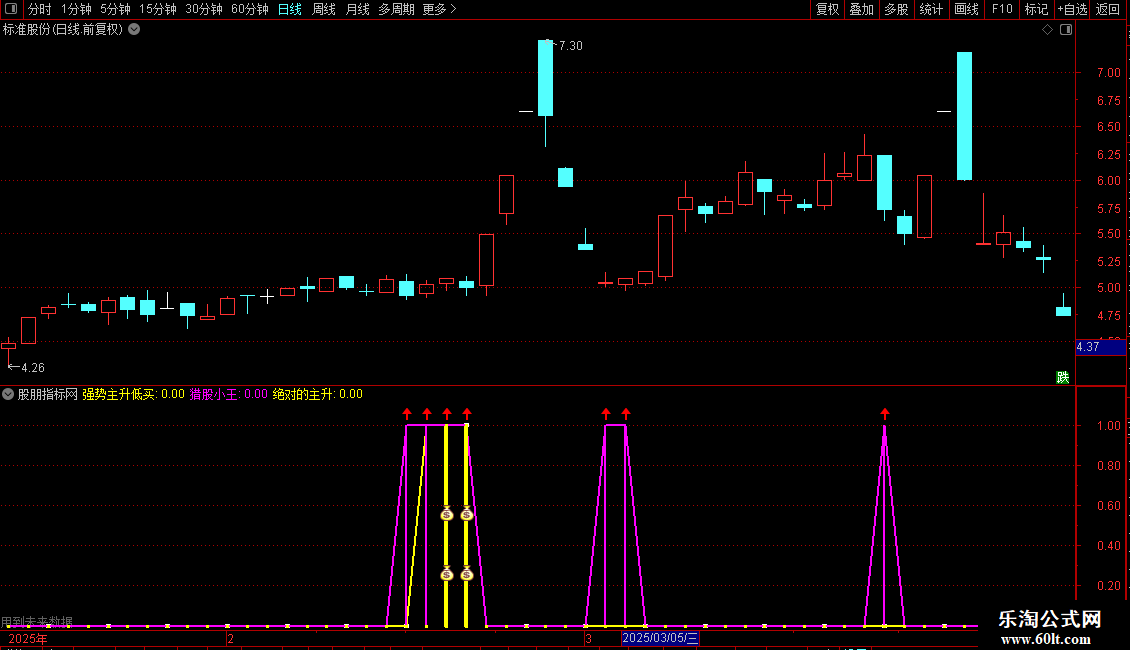The width and height of the screenshot is (1130, 650).
Task: Click the tall cyan candle at 7.30 peak
Action: point(546,78)
